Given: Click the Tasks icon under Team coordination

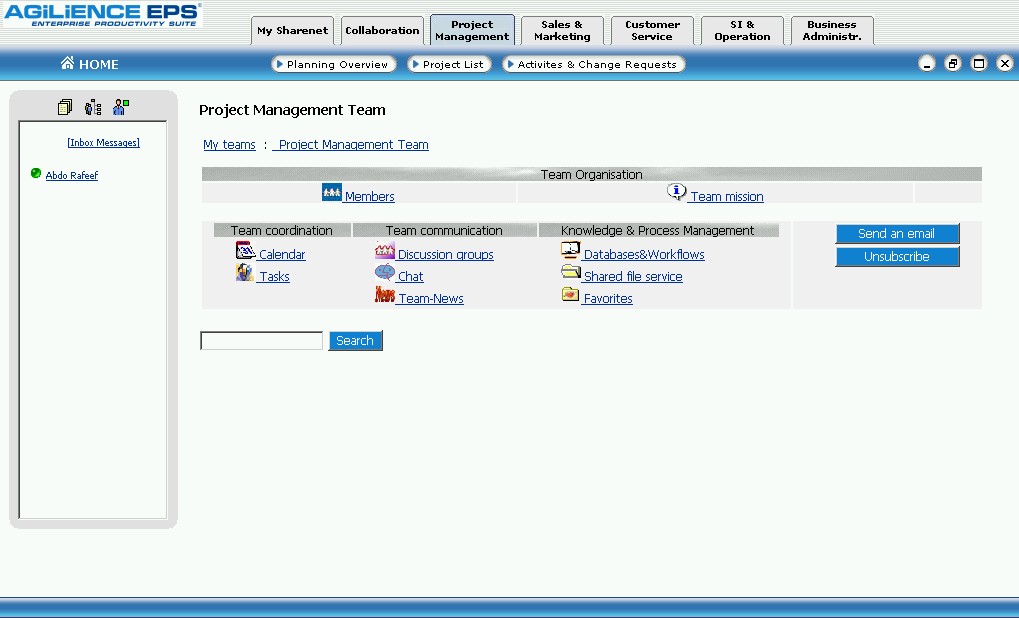Looking at the screenshot, I should pos(245,273).
